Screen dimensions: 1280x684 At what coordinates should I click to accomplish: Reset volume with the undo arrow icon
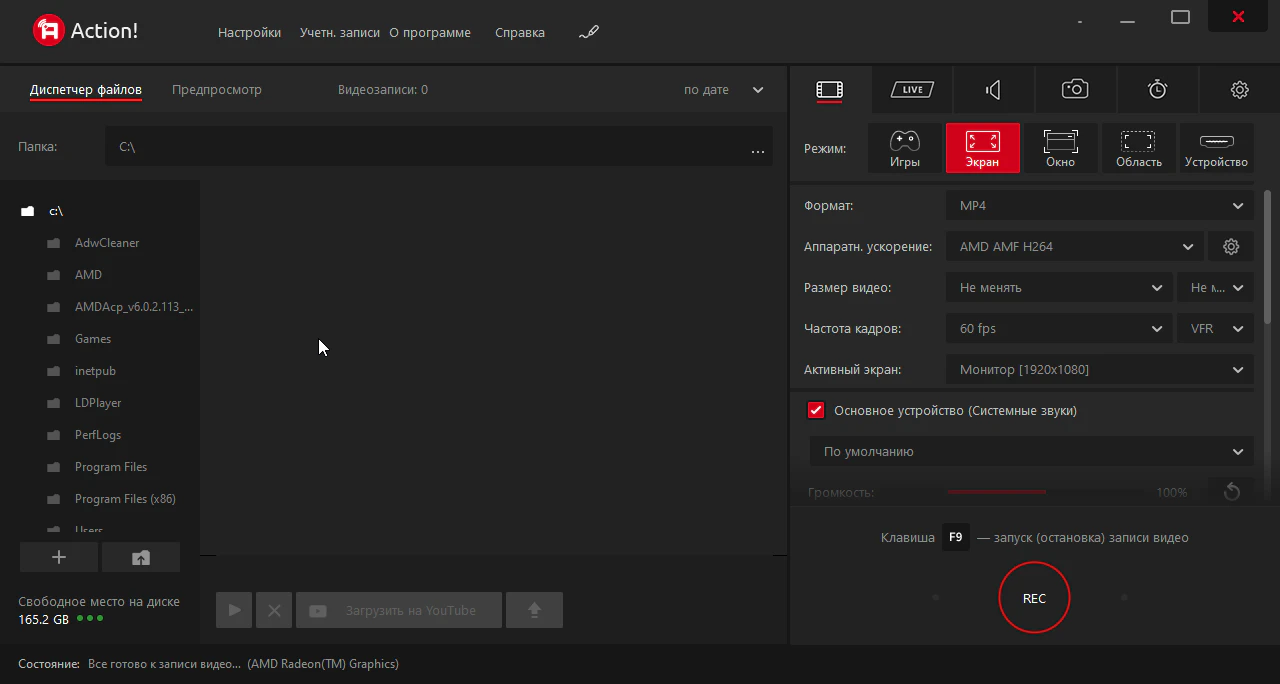click(1231, 492)
